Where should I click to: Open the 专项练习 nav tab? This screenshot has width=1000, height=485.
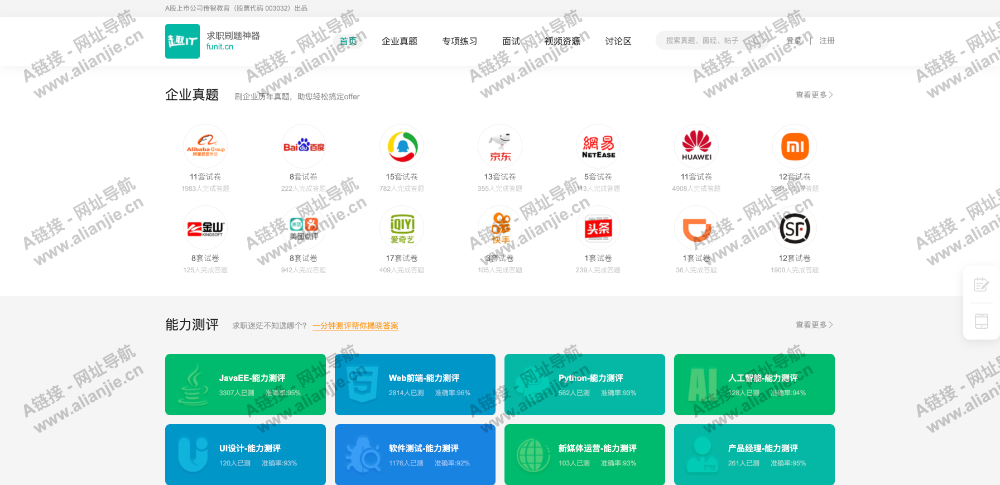point(460,41)
